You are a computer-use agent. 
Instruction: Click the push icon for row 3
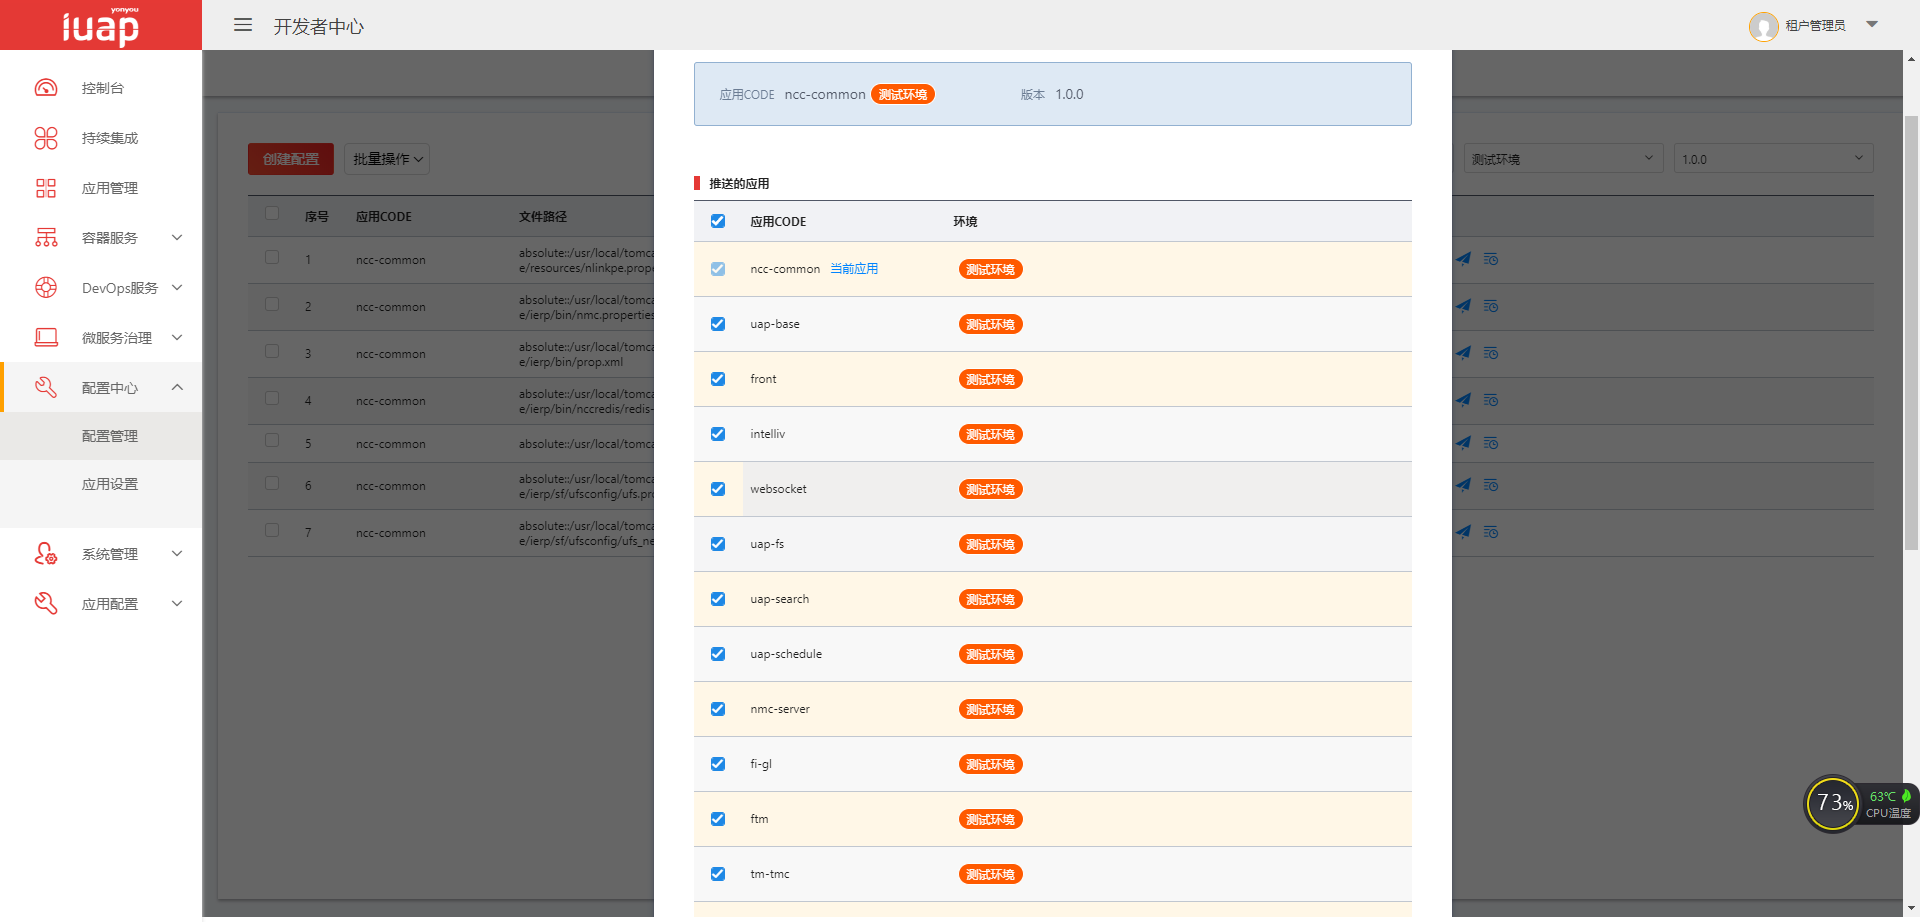click(x=1463, y=353)
